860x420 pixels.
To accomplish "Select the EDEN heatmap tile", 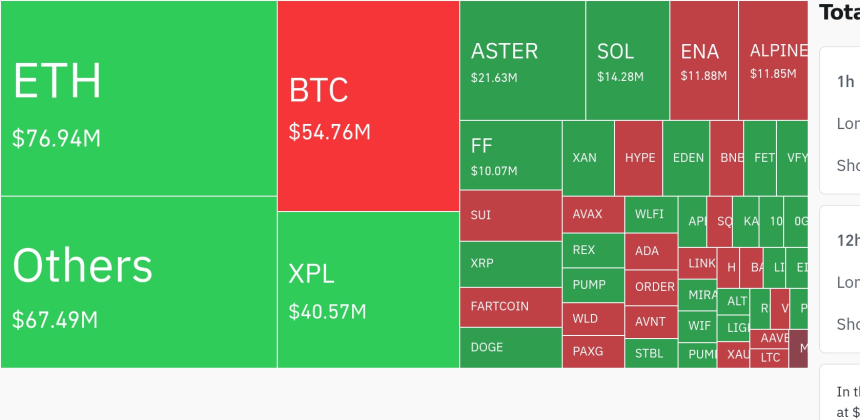I will [688, 158].
